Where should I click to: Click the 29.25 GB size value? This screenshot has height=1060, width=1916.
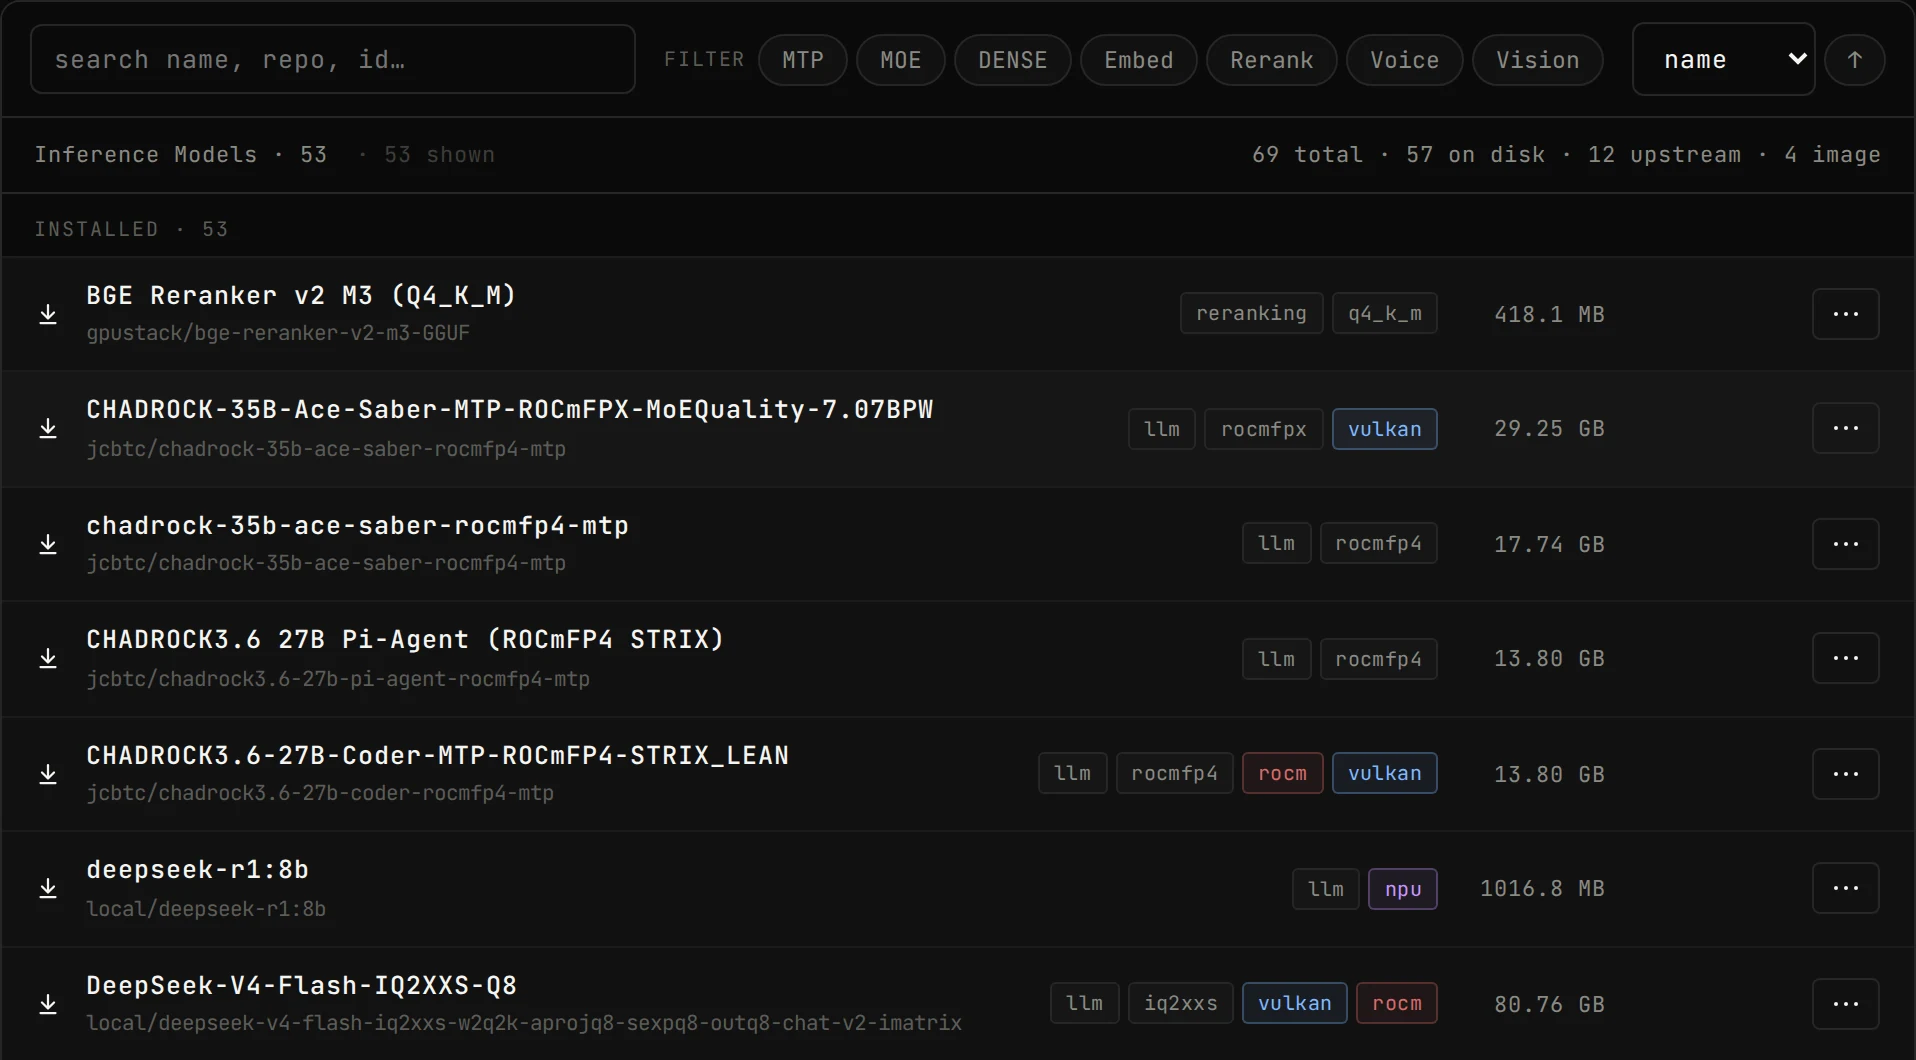point(1549,429)
